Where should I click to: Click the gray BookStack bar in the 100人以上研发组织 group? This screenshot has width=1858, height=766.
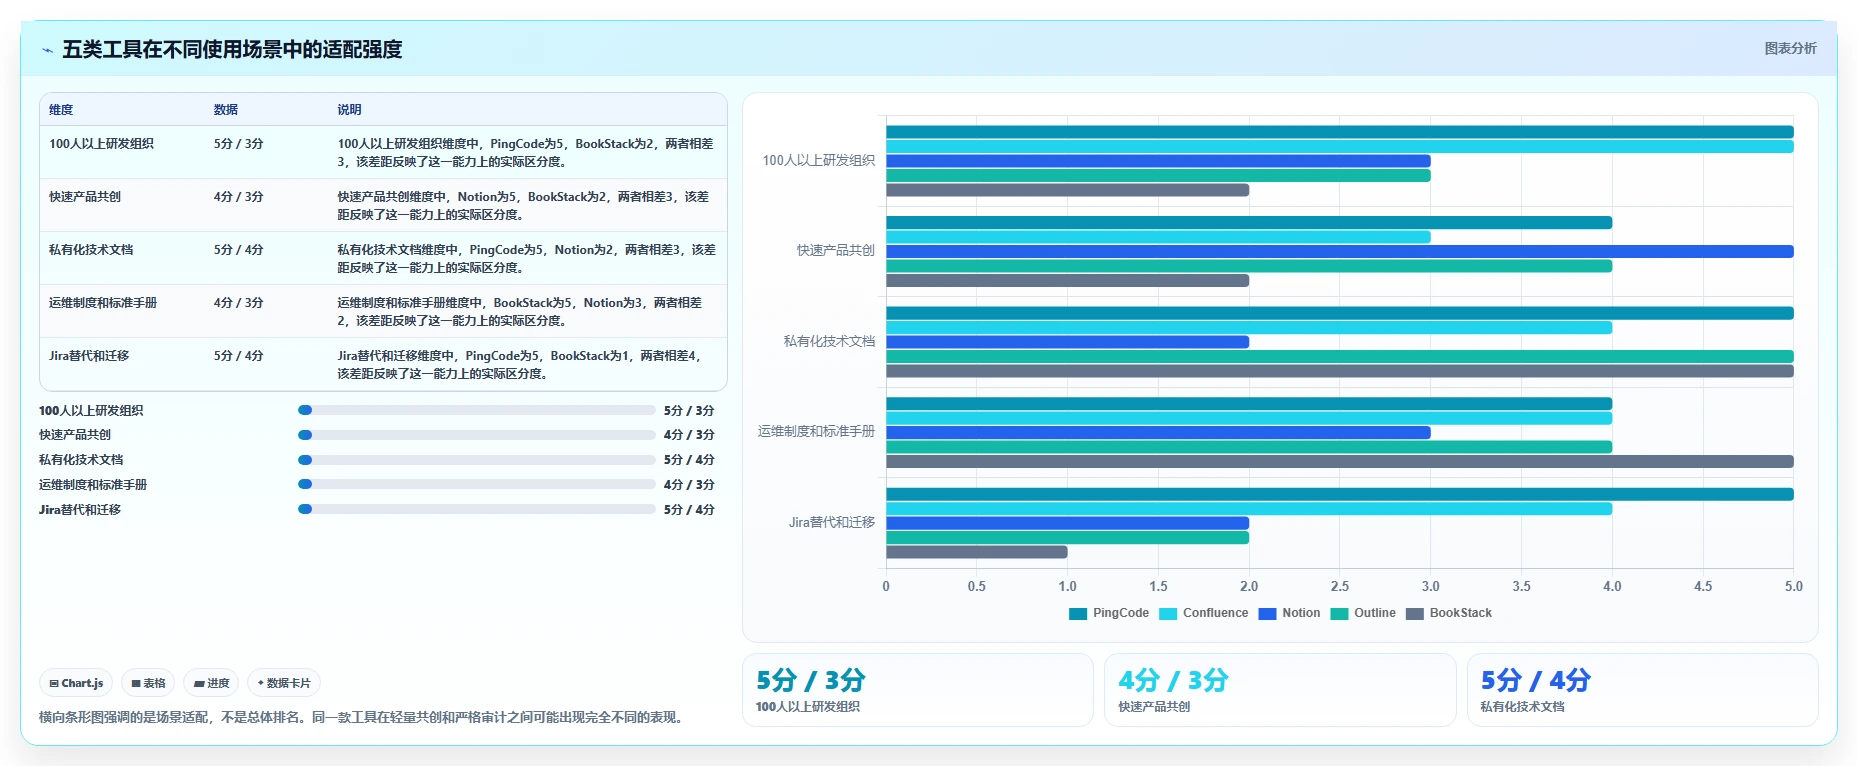(x=1067, y=190)
